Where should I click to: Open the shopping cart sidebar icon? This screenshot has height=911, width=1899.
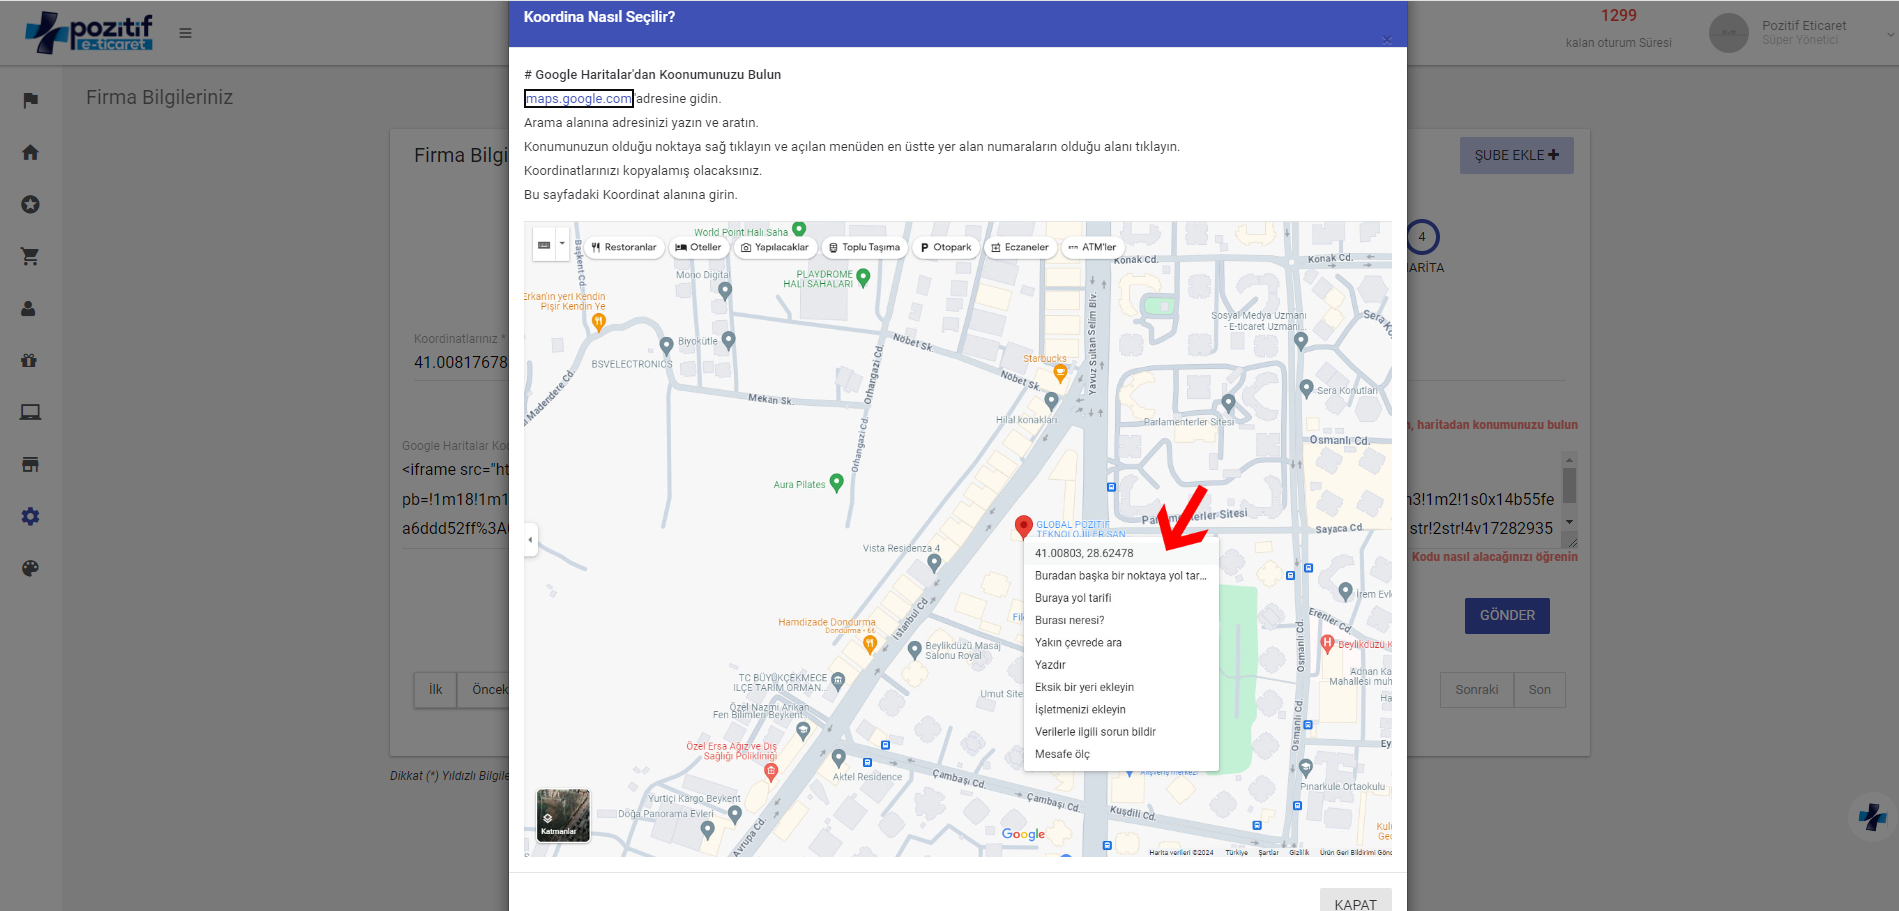30,256
